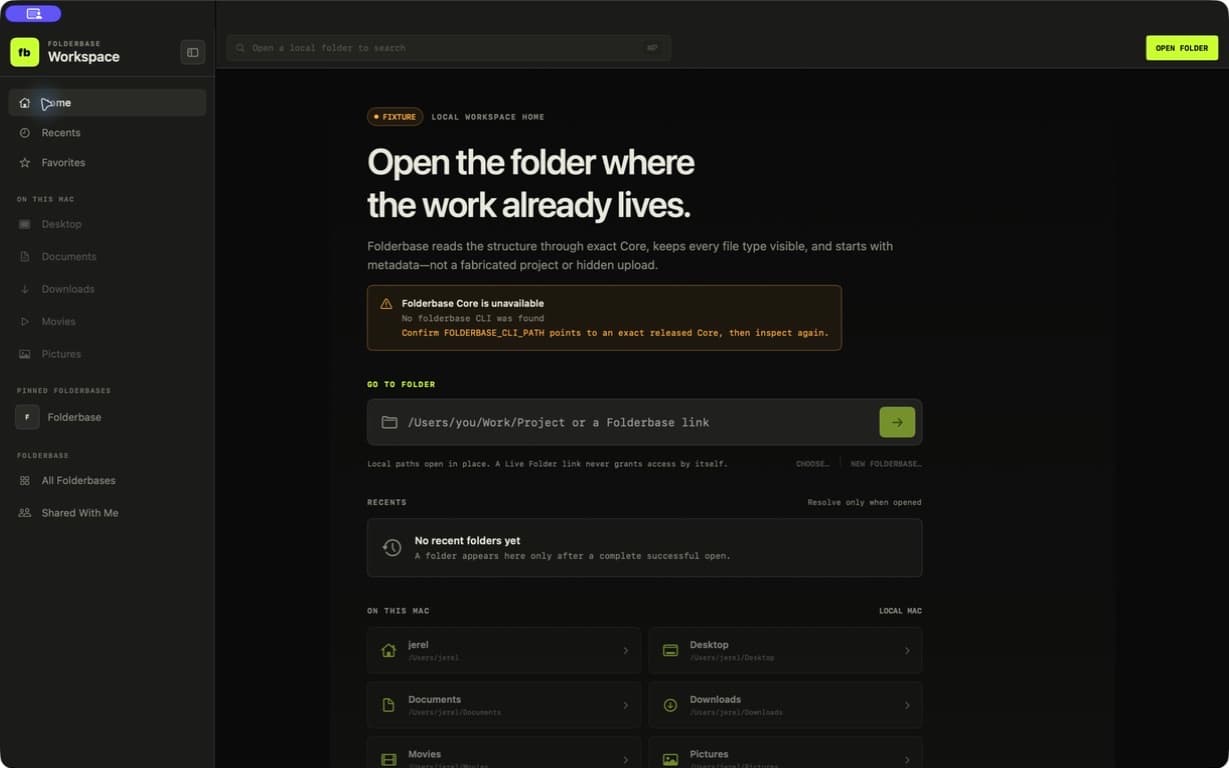Select Desktop in the sidebar
Image resolution: width=1229 pixels, height=768 pixels.
pyautogui.click(x=108, y=225)
